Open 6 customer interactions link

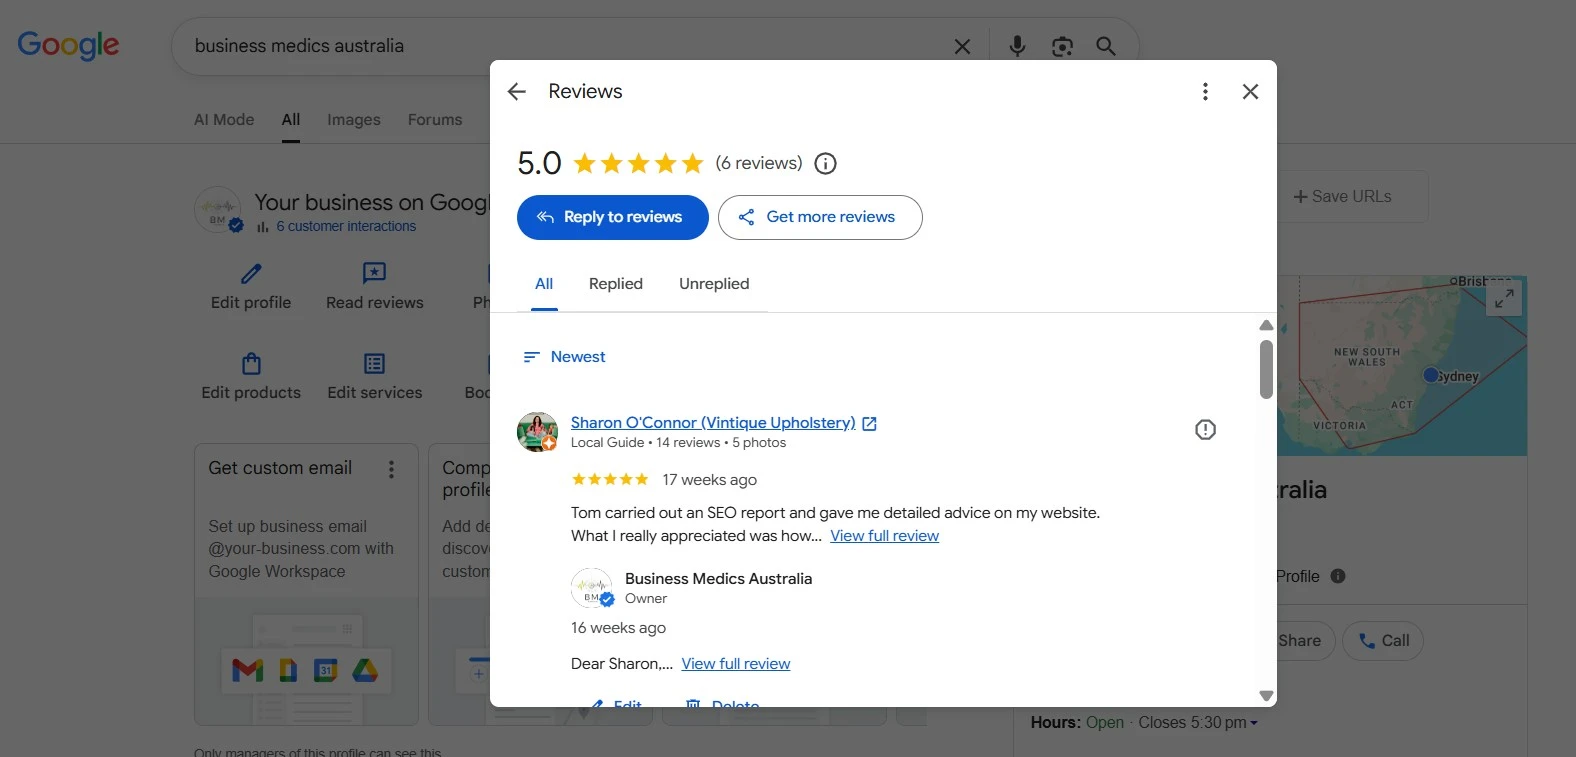(346, 227)
